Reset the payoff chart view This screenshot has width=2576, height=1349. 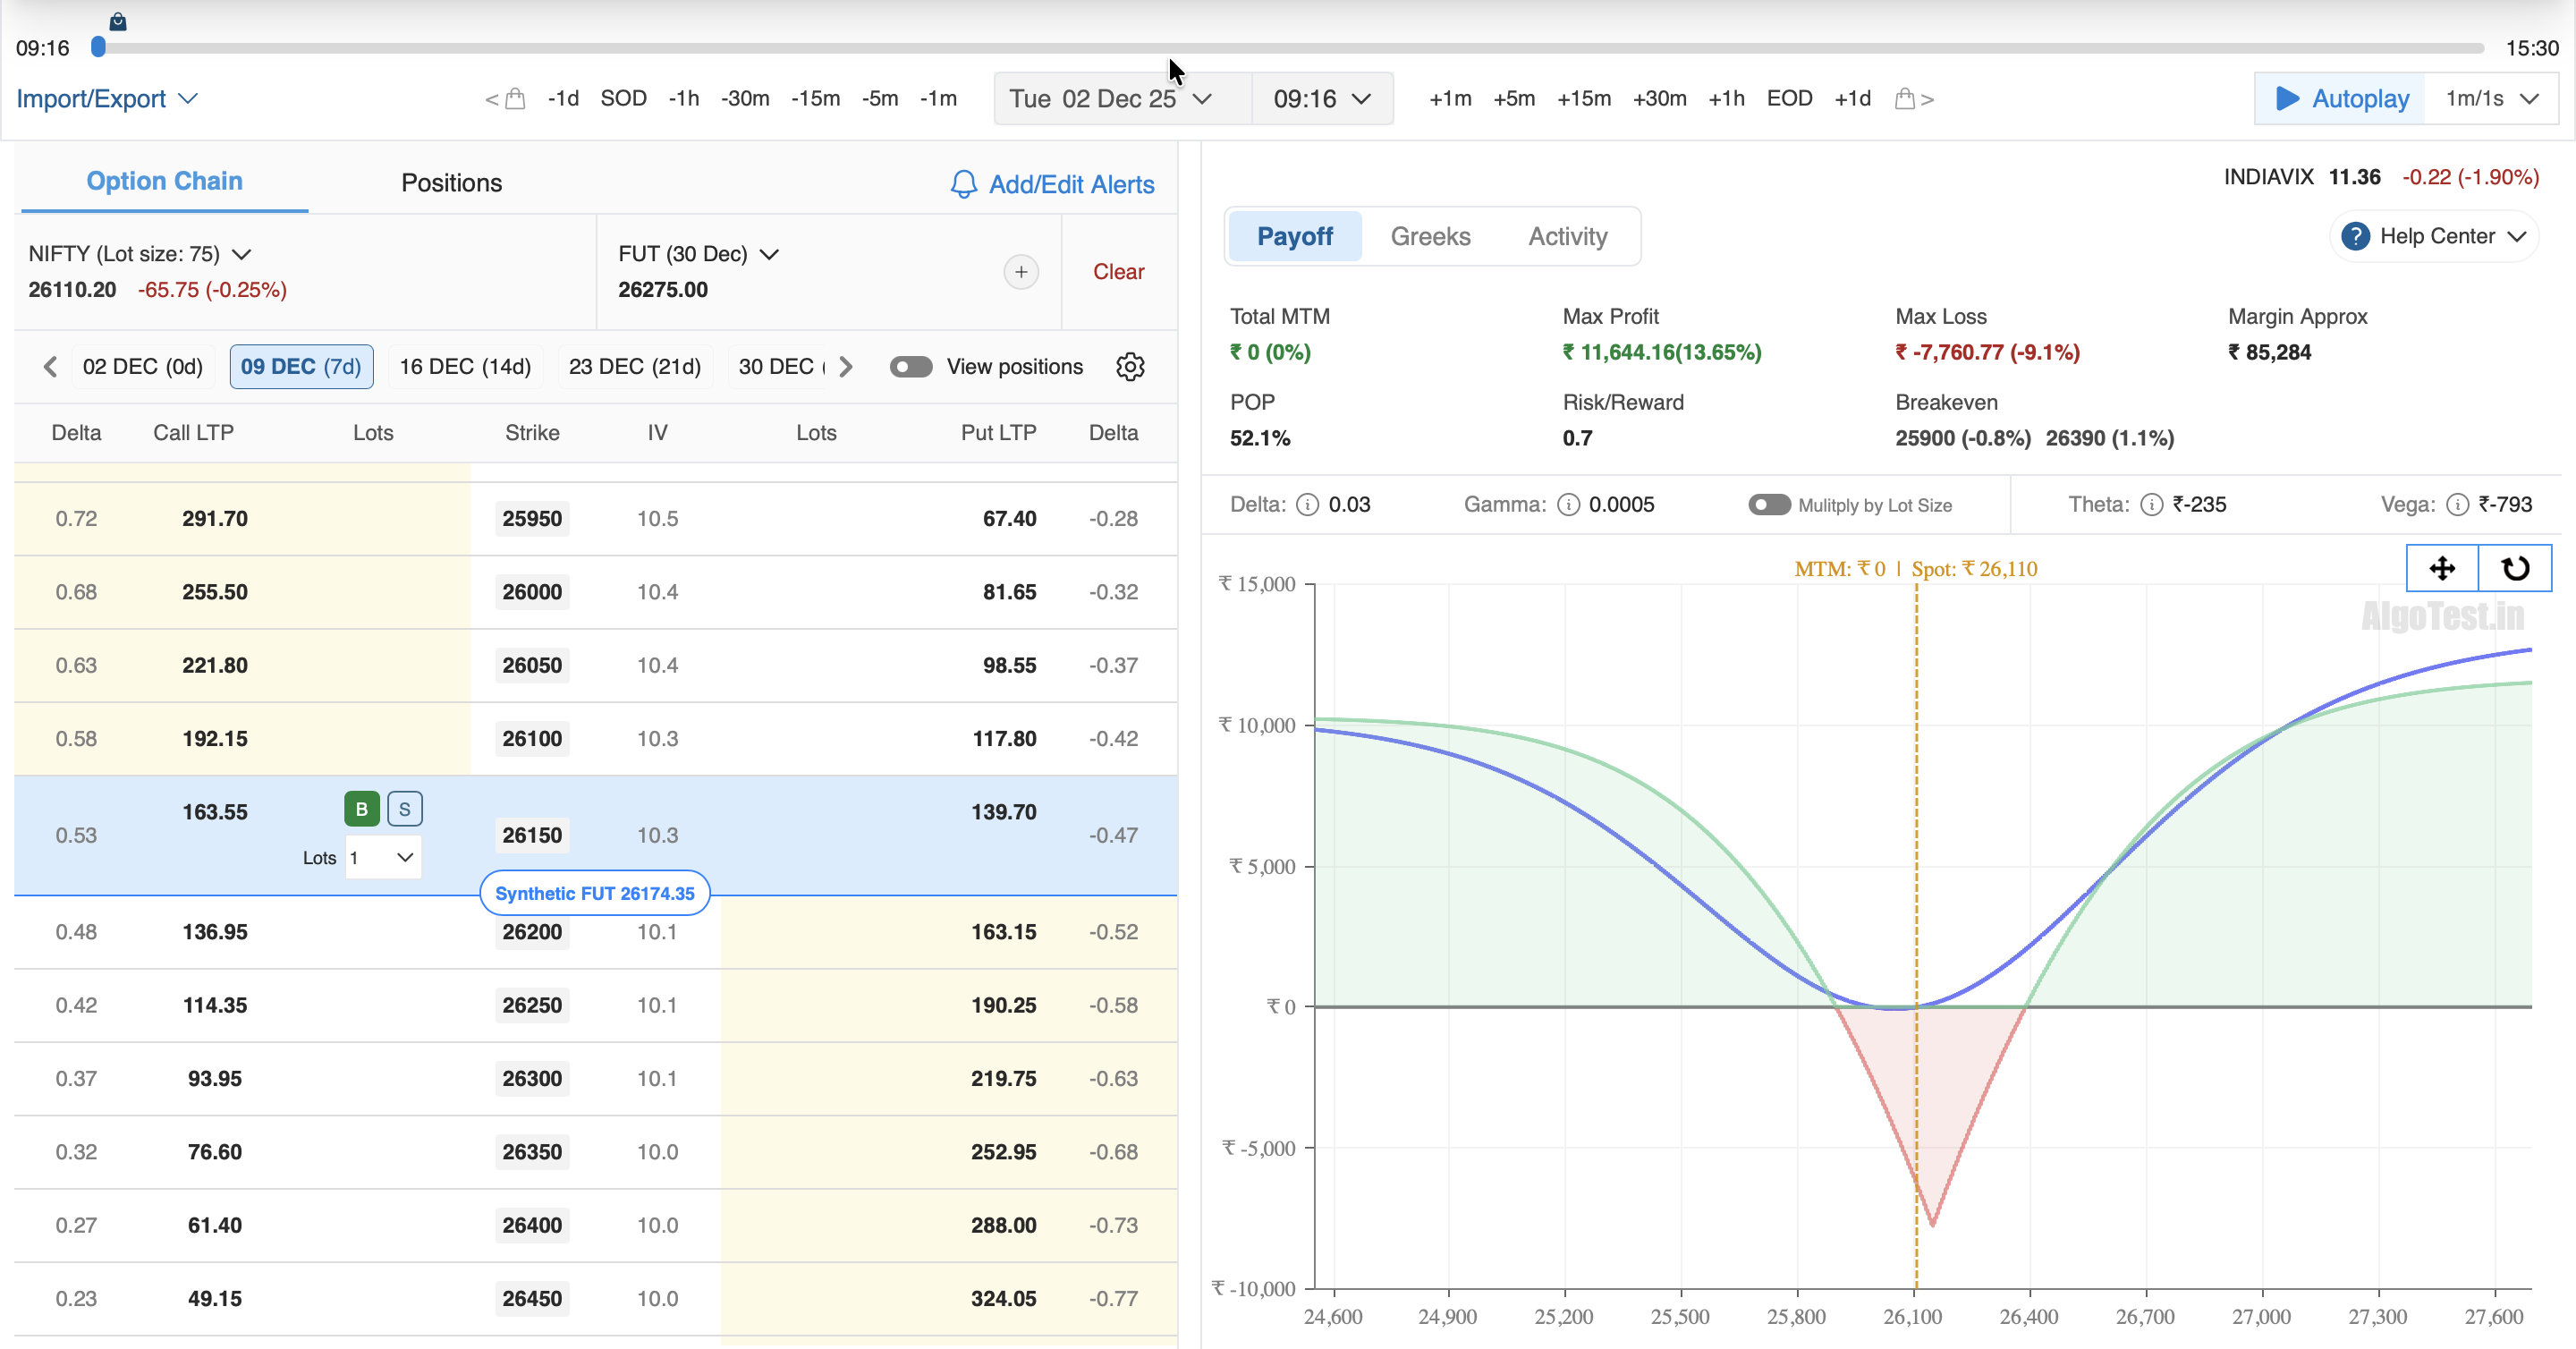click(2515, 569)
